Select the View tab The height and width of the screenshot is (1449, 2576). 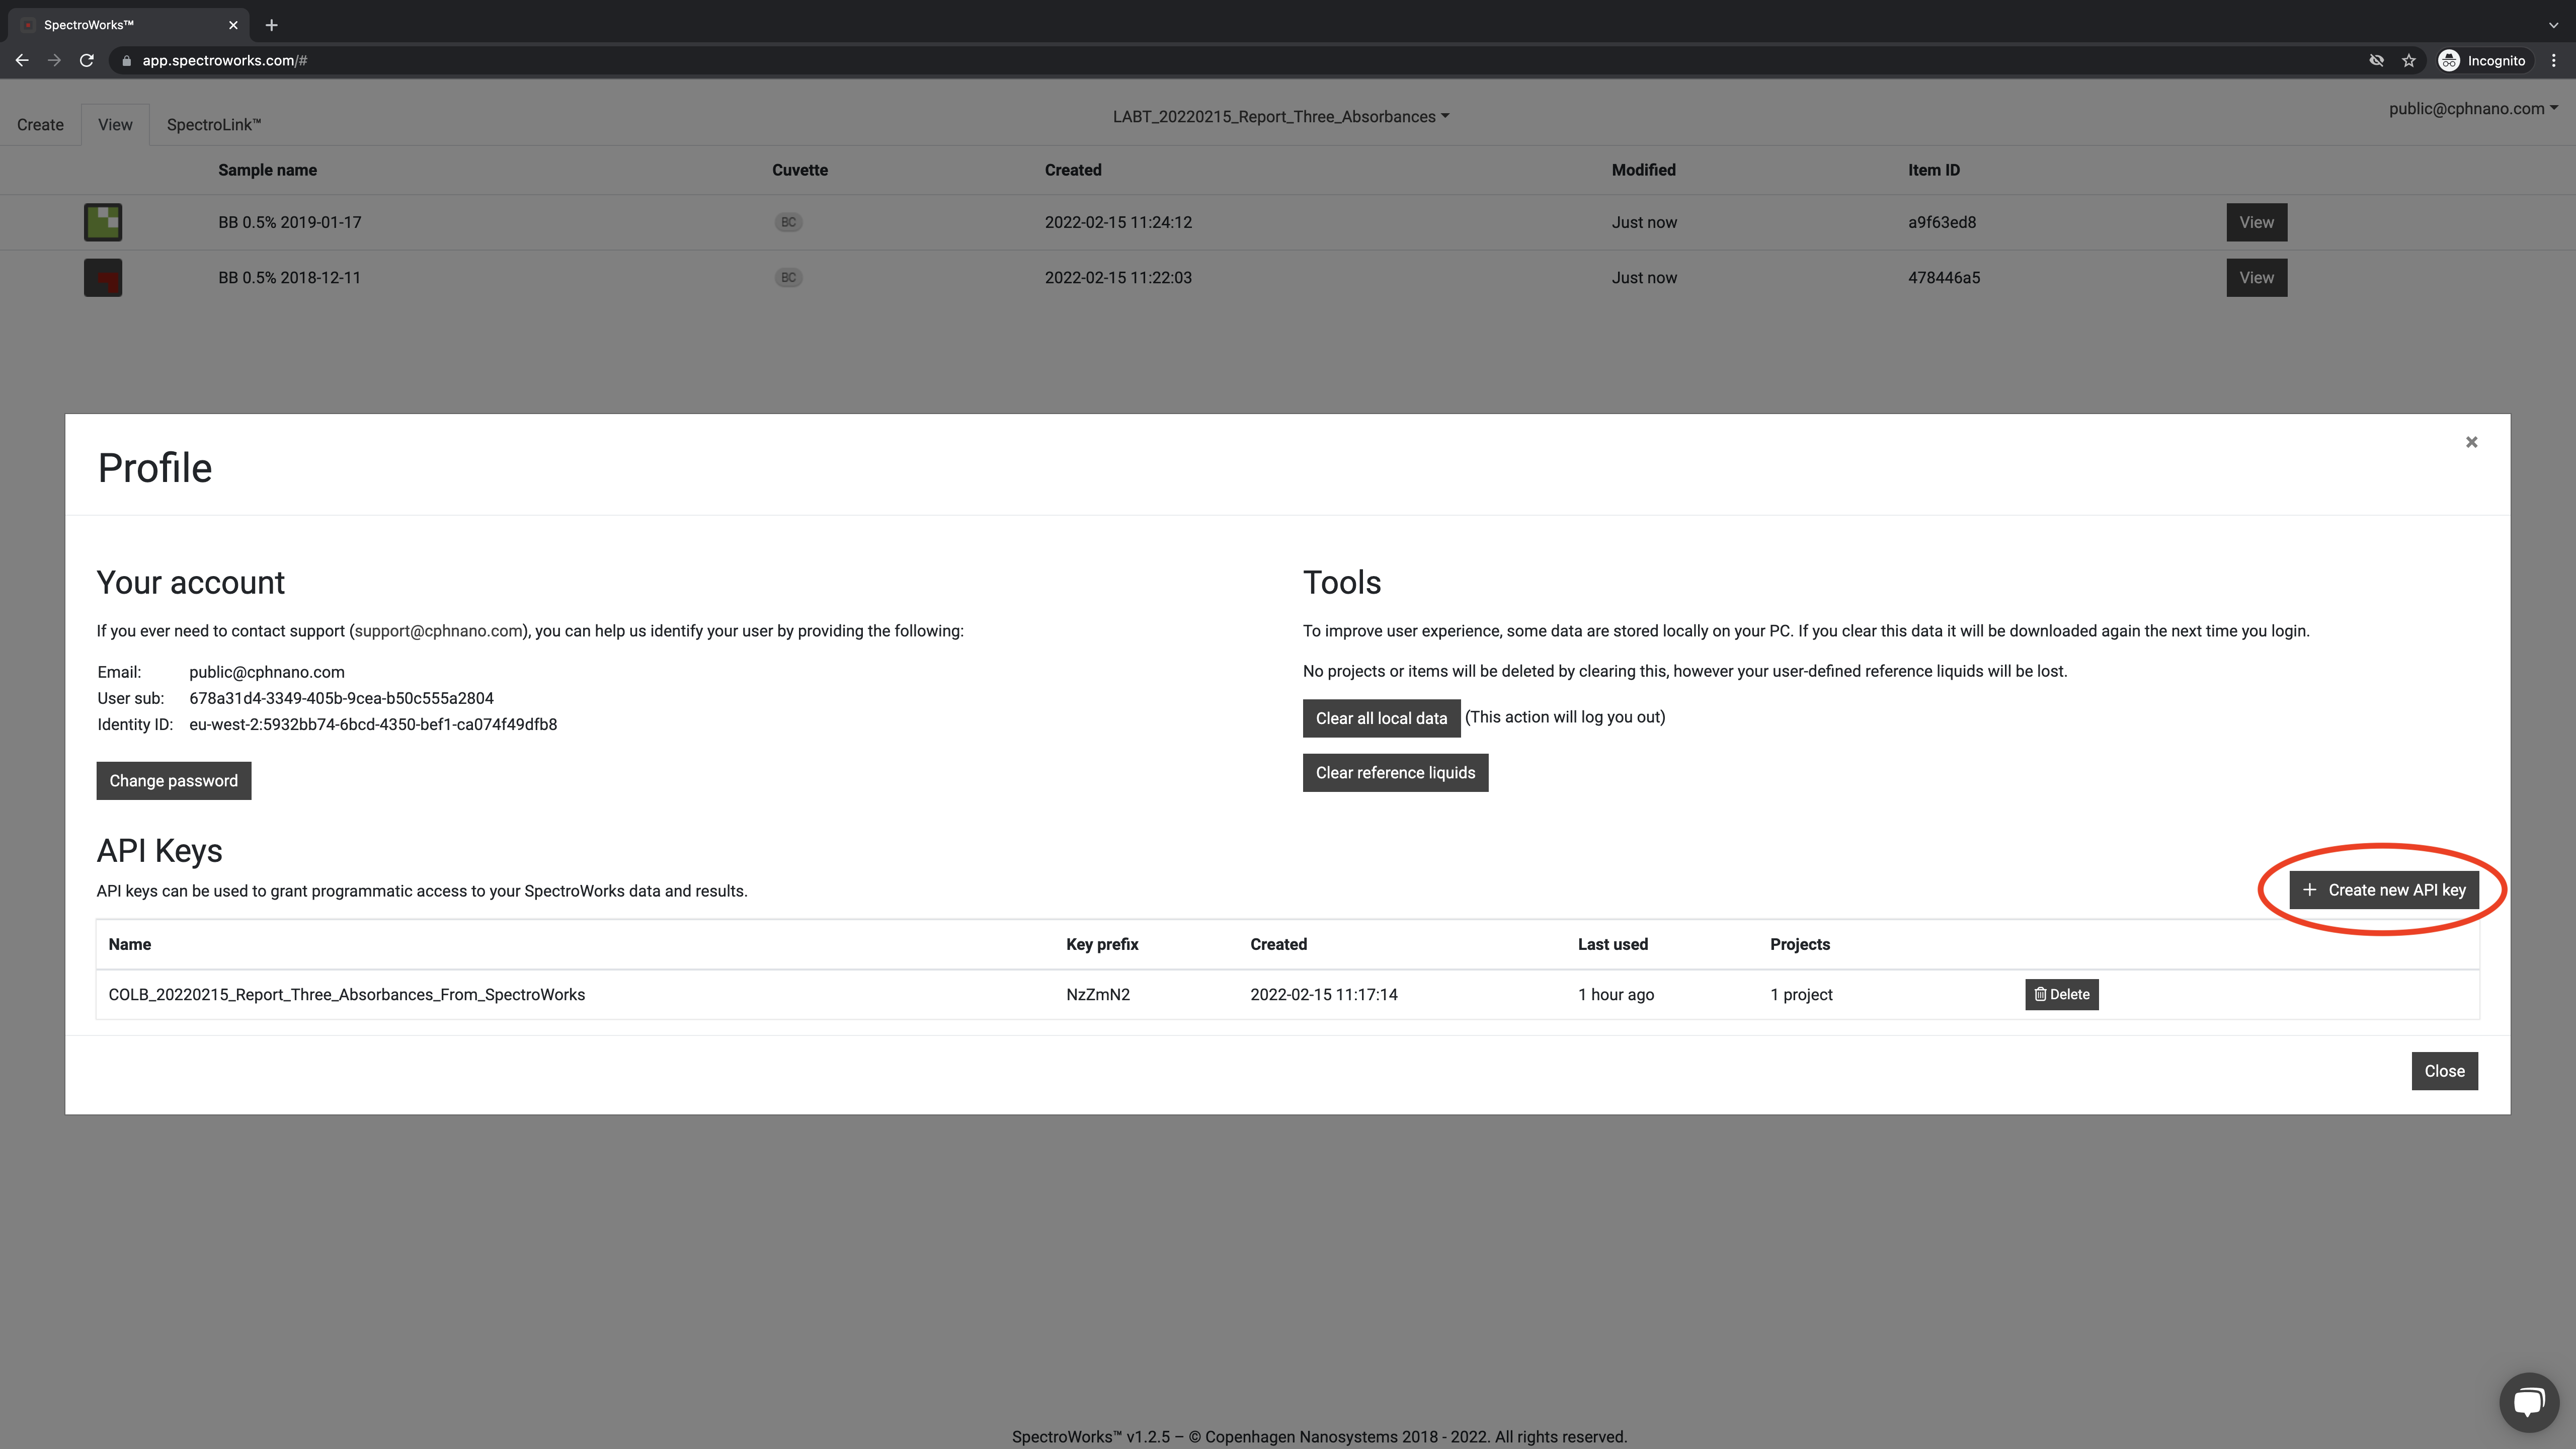115,125
